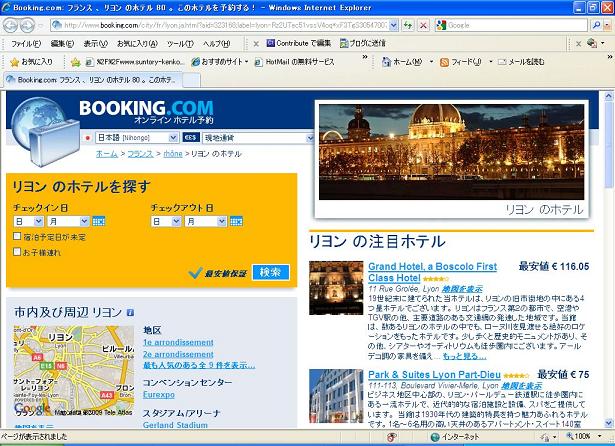Click 地図を表示 link for 11 Rue Grolée
The image size is (615, 446).
[462, 289]
